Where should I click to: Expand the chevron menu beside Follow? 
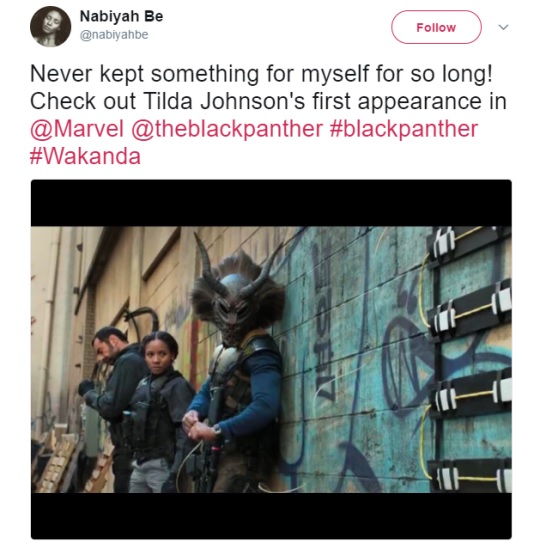tap(504, 27)
